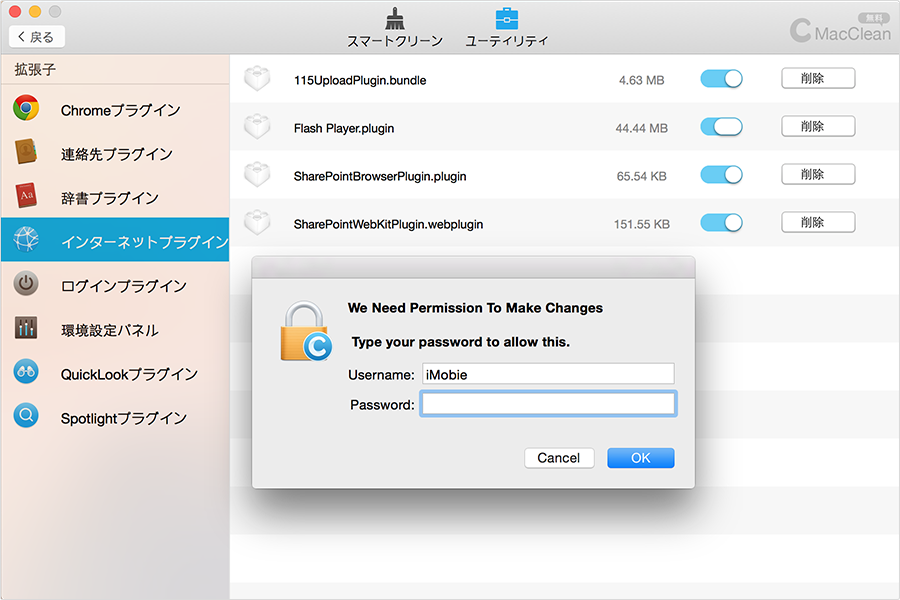This screenshot has width=900, height=600.
Task: Disable SharePointBrowserPlugin.plugin switch
Action: [x=721, y=175]
